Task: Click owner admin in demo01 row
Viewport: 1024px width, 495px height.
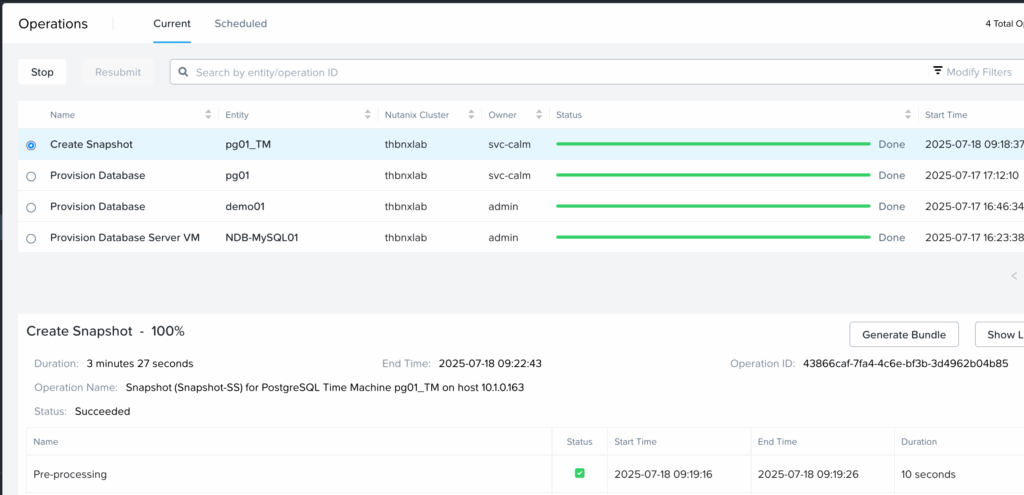Action: [x=504, y=206]
